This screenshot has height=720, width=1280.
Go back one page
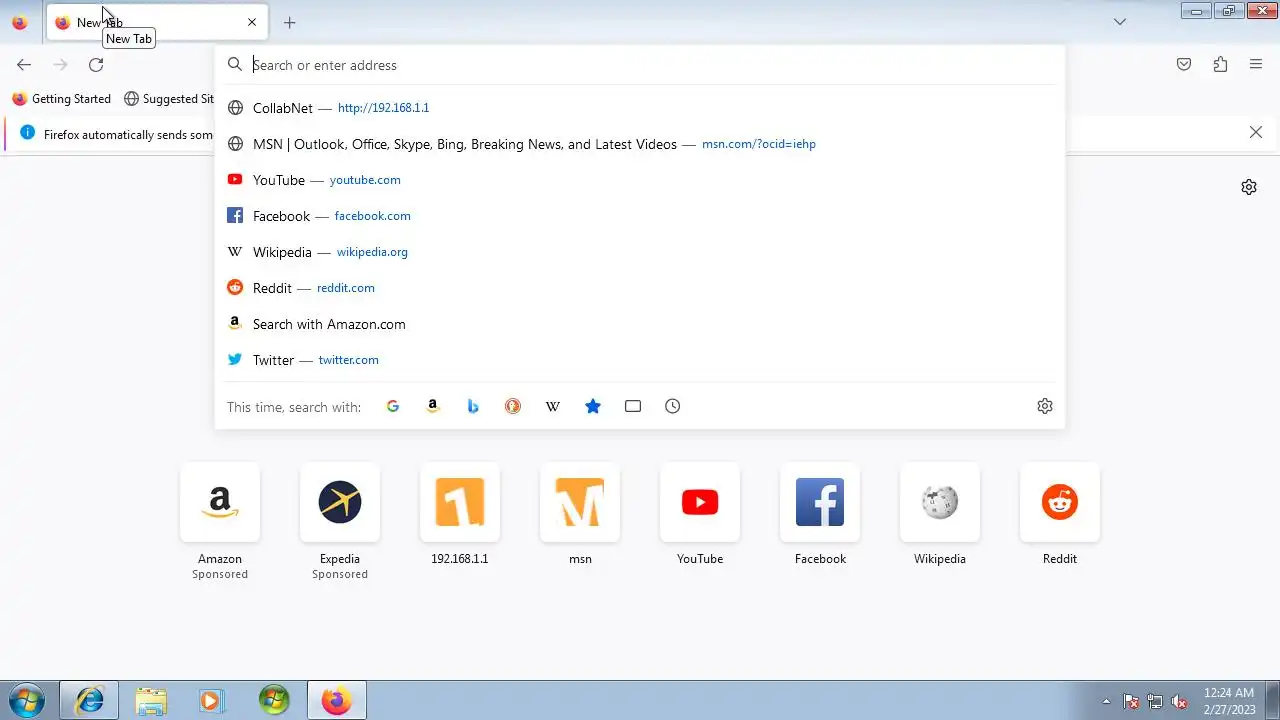(24, 65)
